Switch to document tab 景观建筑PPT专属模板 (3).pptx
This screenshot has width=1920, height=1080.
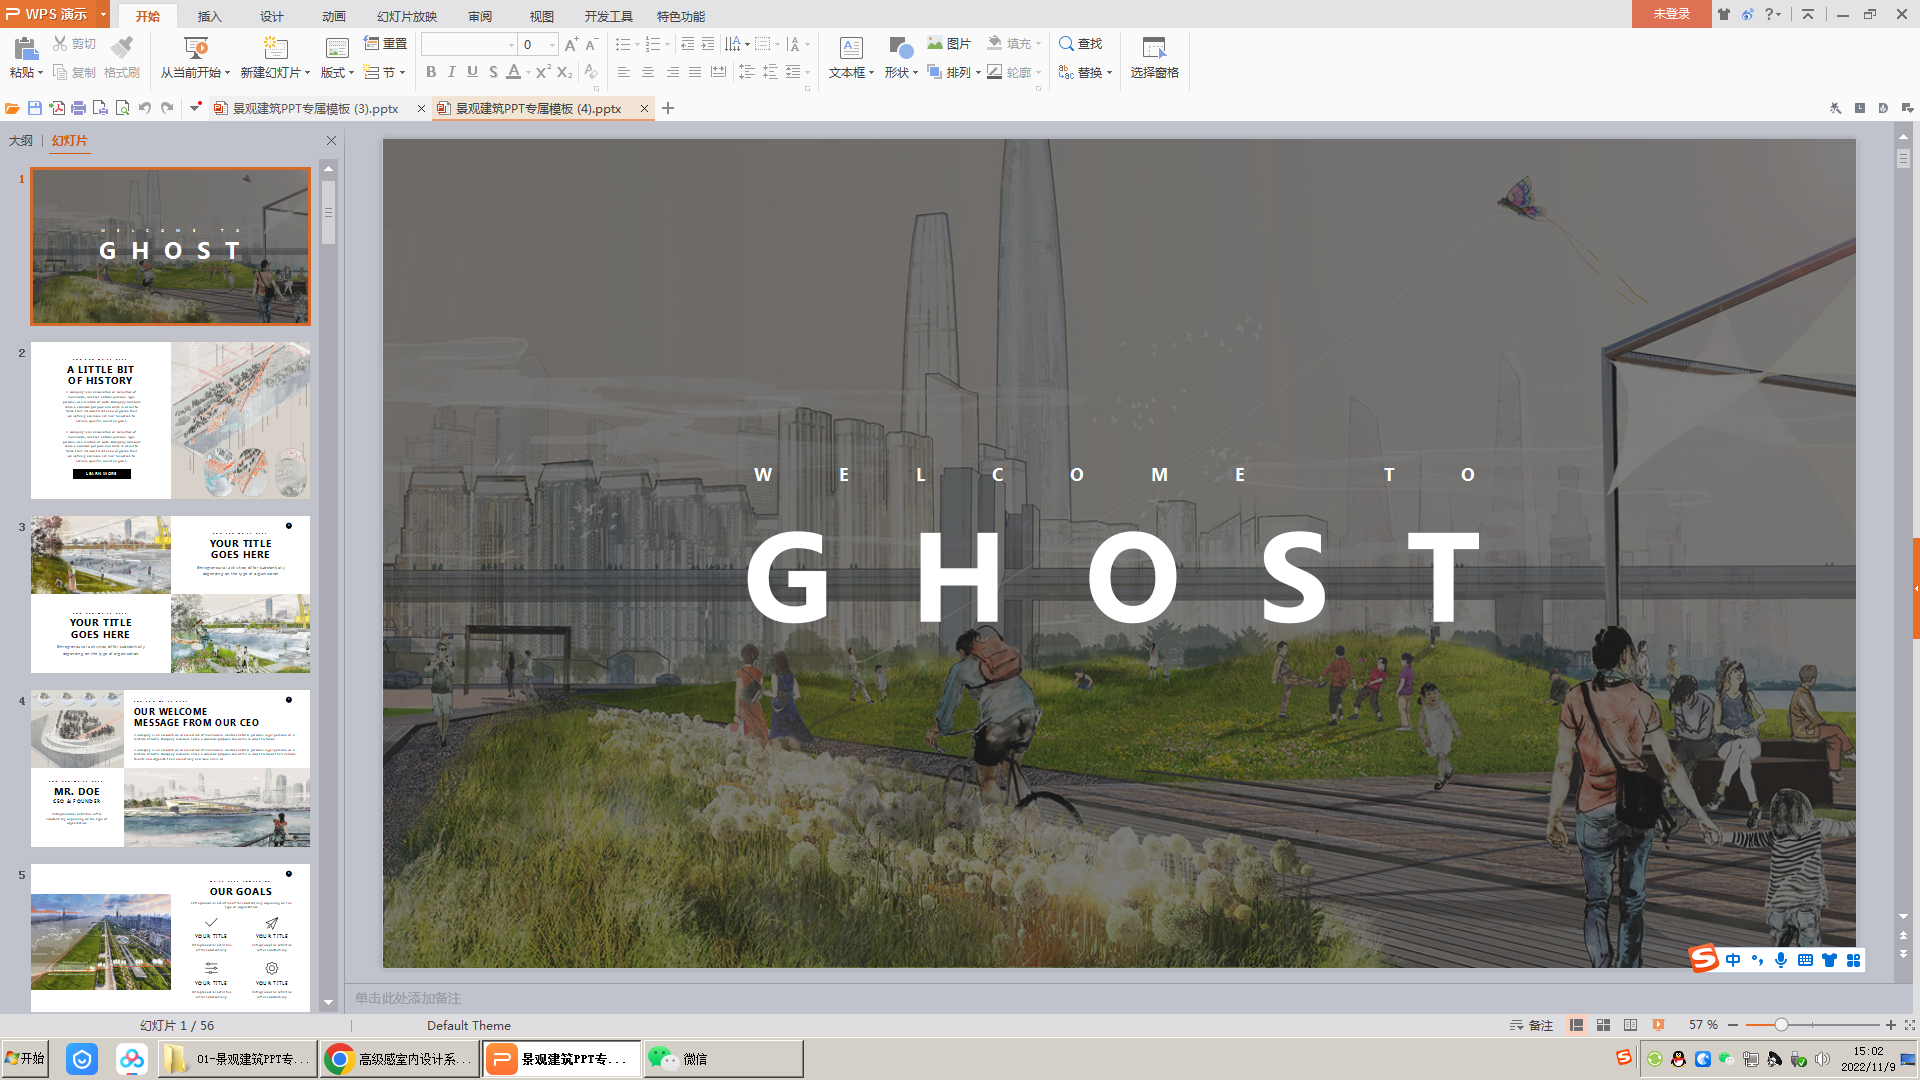[315, 108]
